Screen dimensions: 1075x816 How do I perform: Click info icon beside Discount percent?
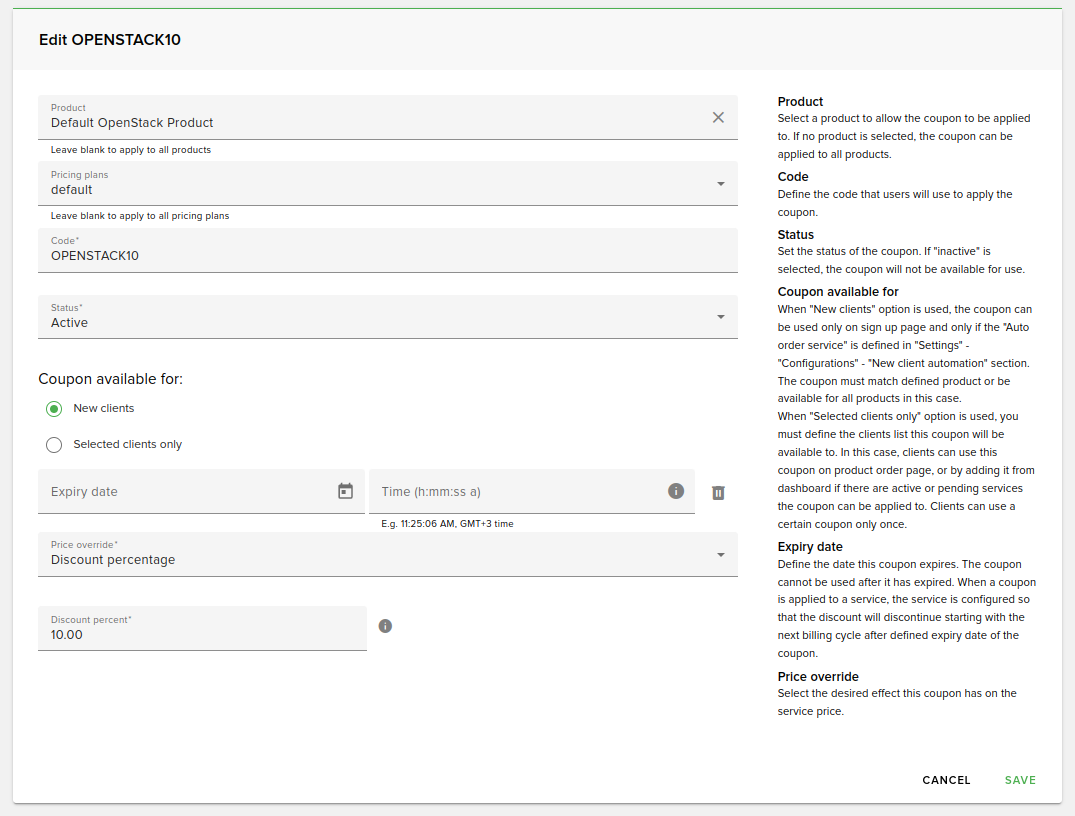pyautogui.click(x=385, y=626)
